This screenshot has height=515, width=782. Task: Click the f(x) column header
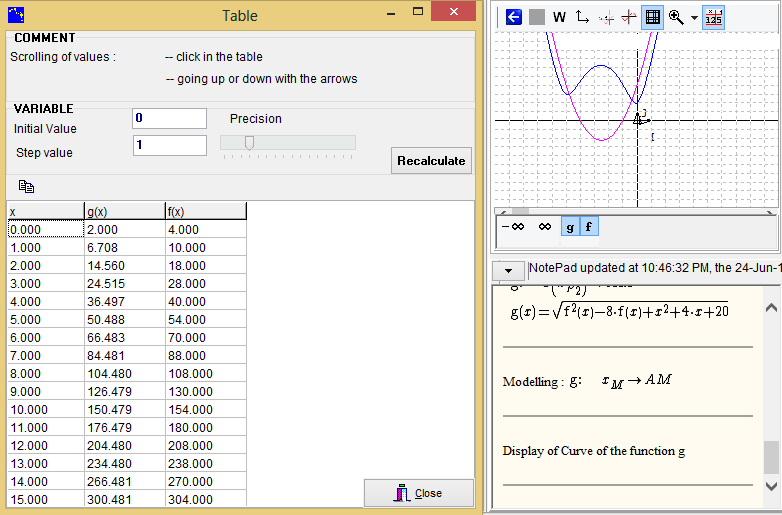[x=206, y=211]
